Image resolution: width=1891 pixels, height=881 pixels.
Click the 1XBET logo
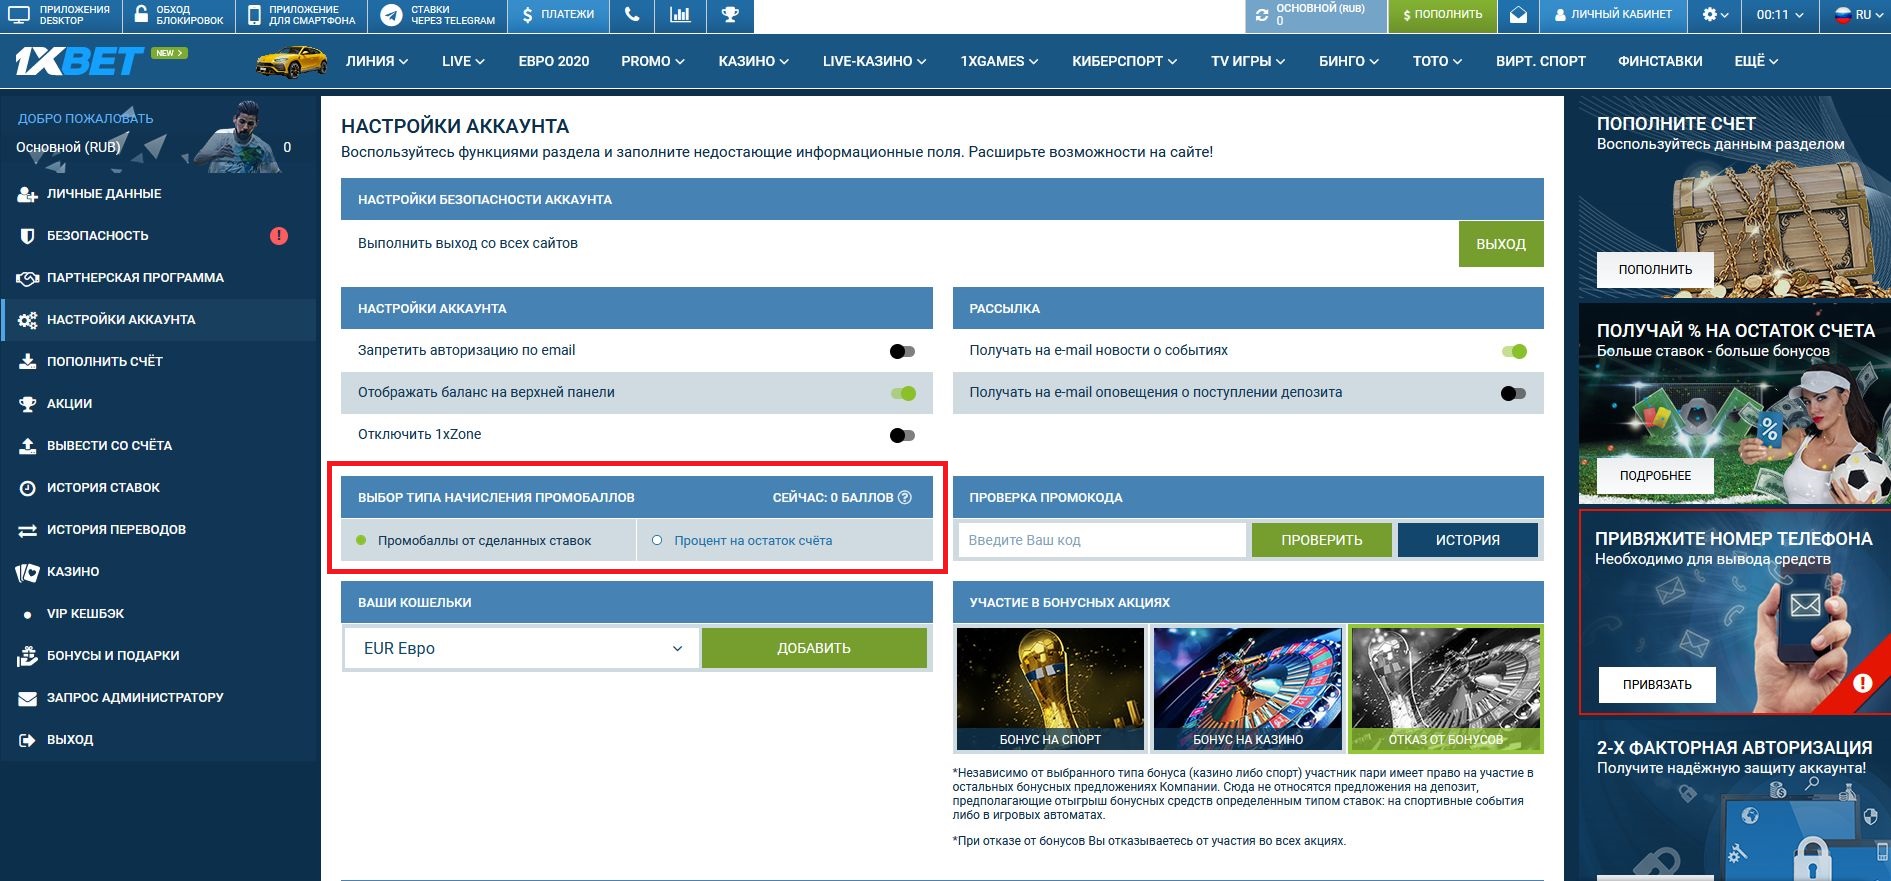click(80, 62)
